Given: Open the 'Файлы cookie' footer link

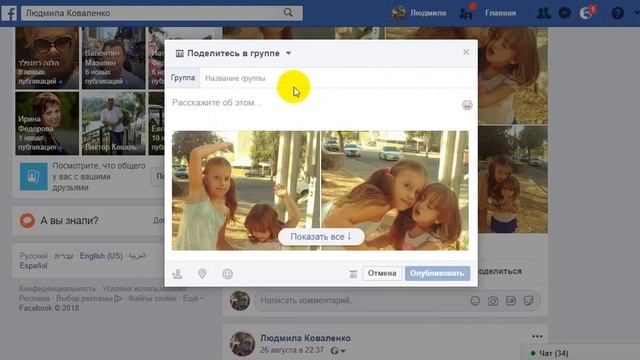Looking at the screenshot, I should tap(152, 298).
